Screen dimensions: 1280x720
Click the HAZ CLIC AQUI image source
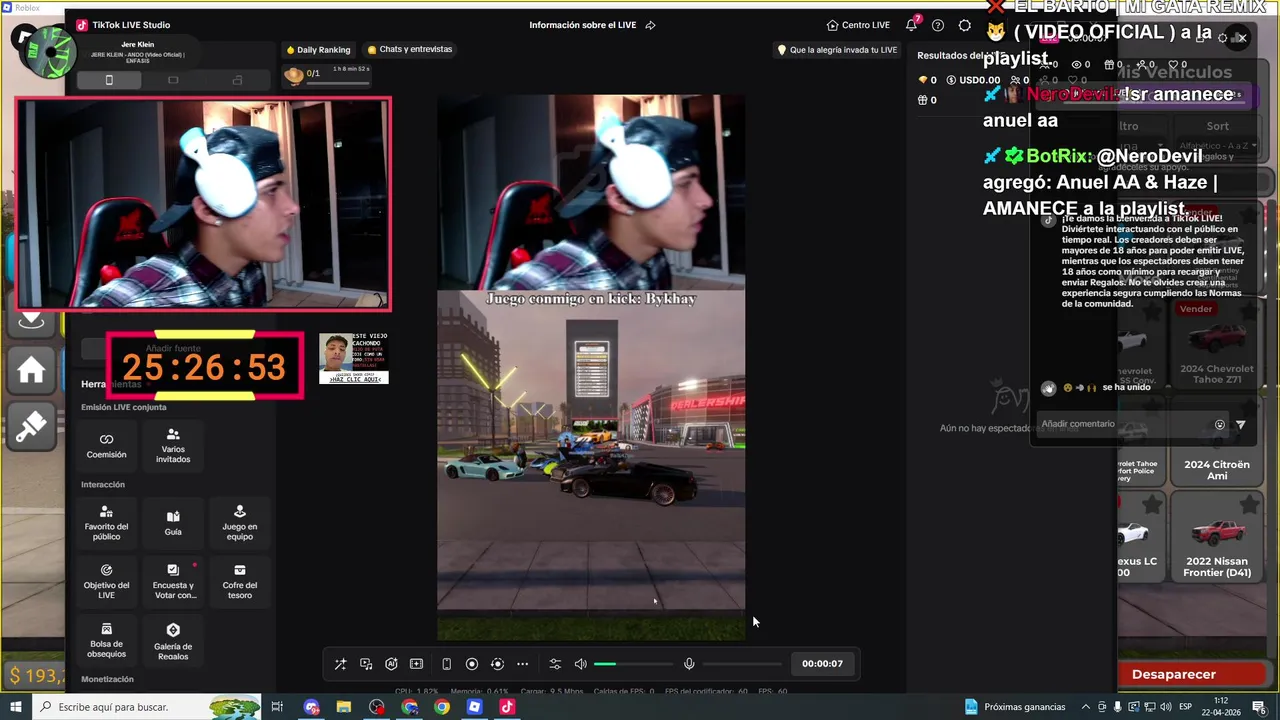[353, 359]
